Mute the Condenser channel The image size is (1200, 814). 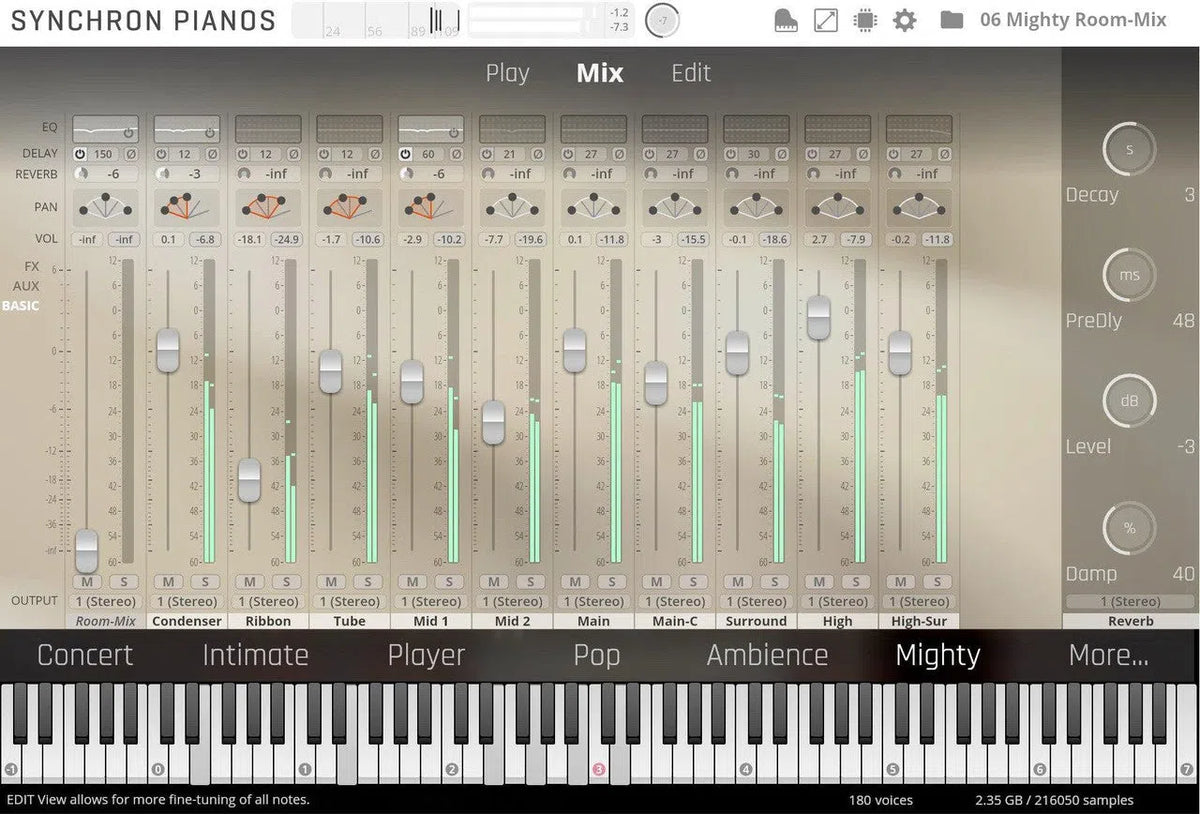[167, 582]
